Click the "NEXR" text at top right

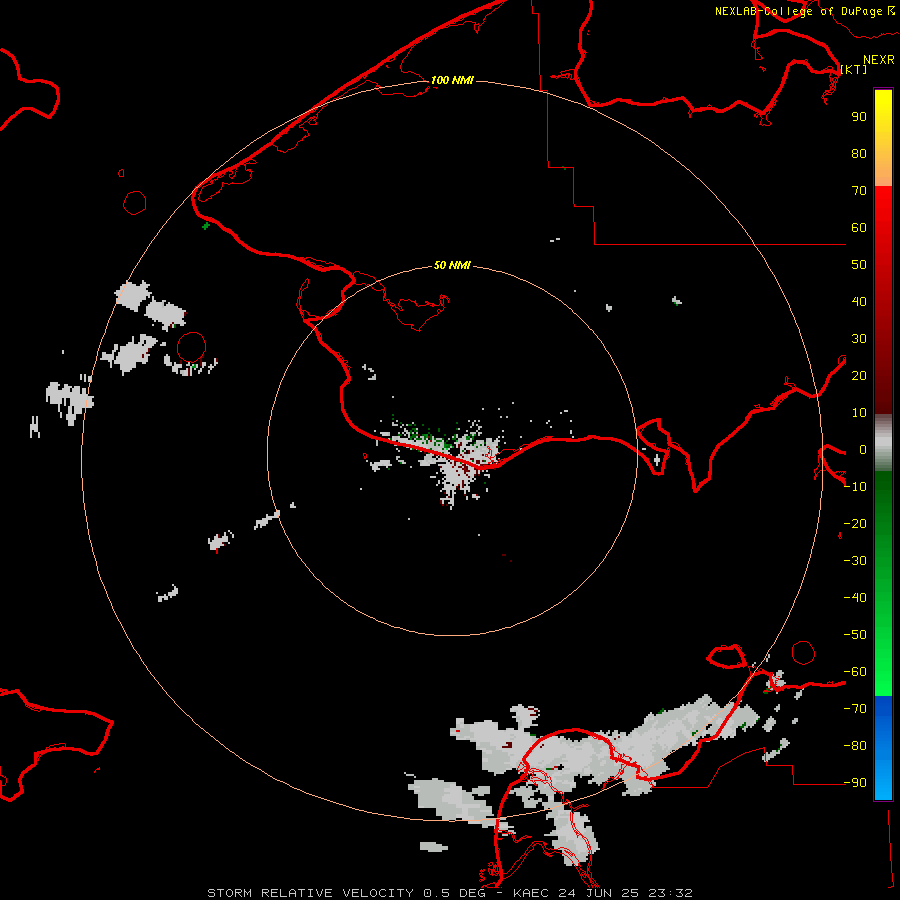879,60
